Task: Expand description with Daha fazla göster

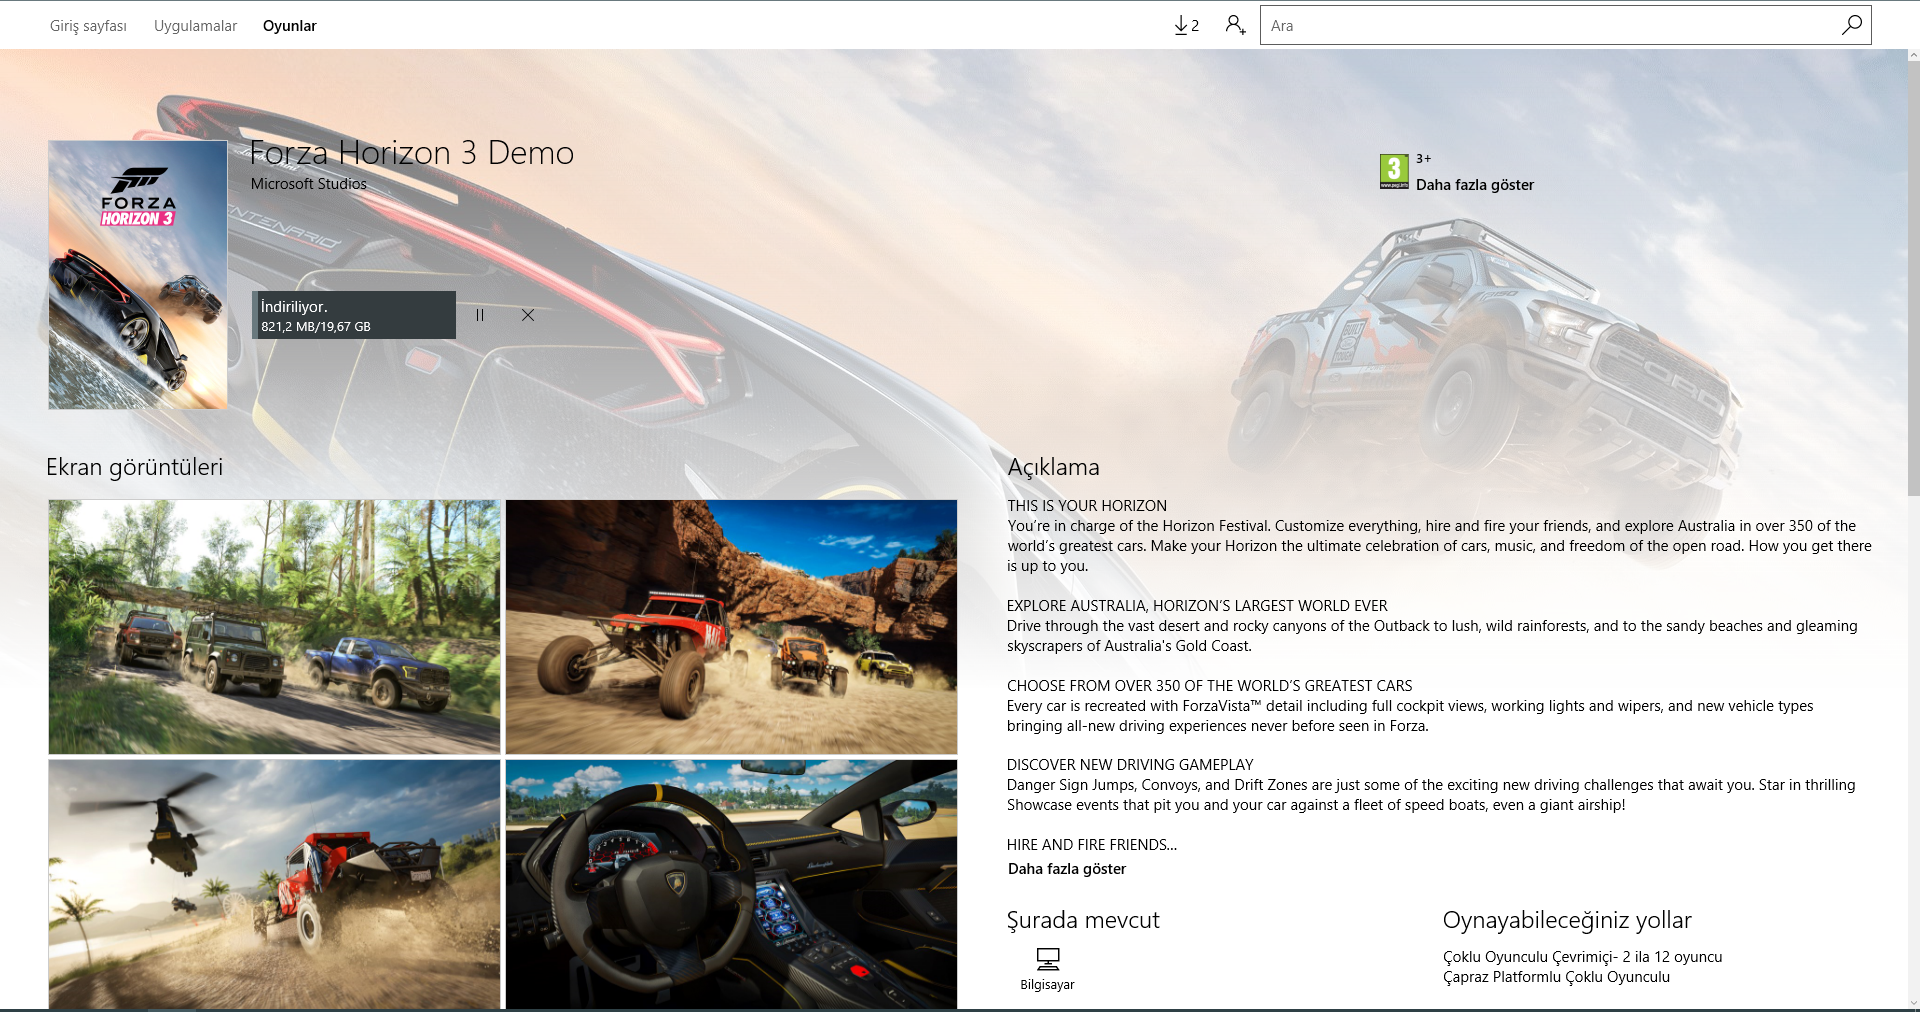Action: click(x=1067, y=869)
